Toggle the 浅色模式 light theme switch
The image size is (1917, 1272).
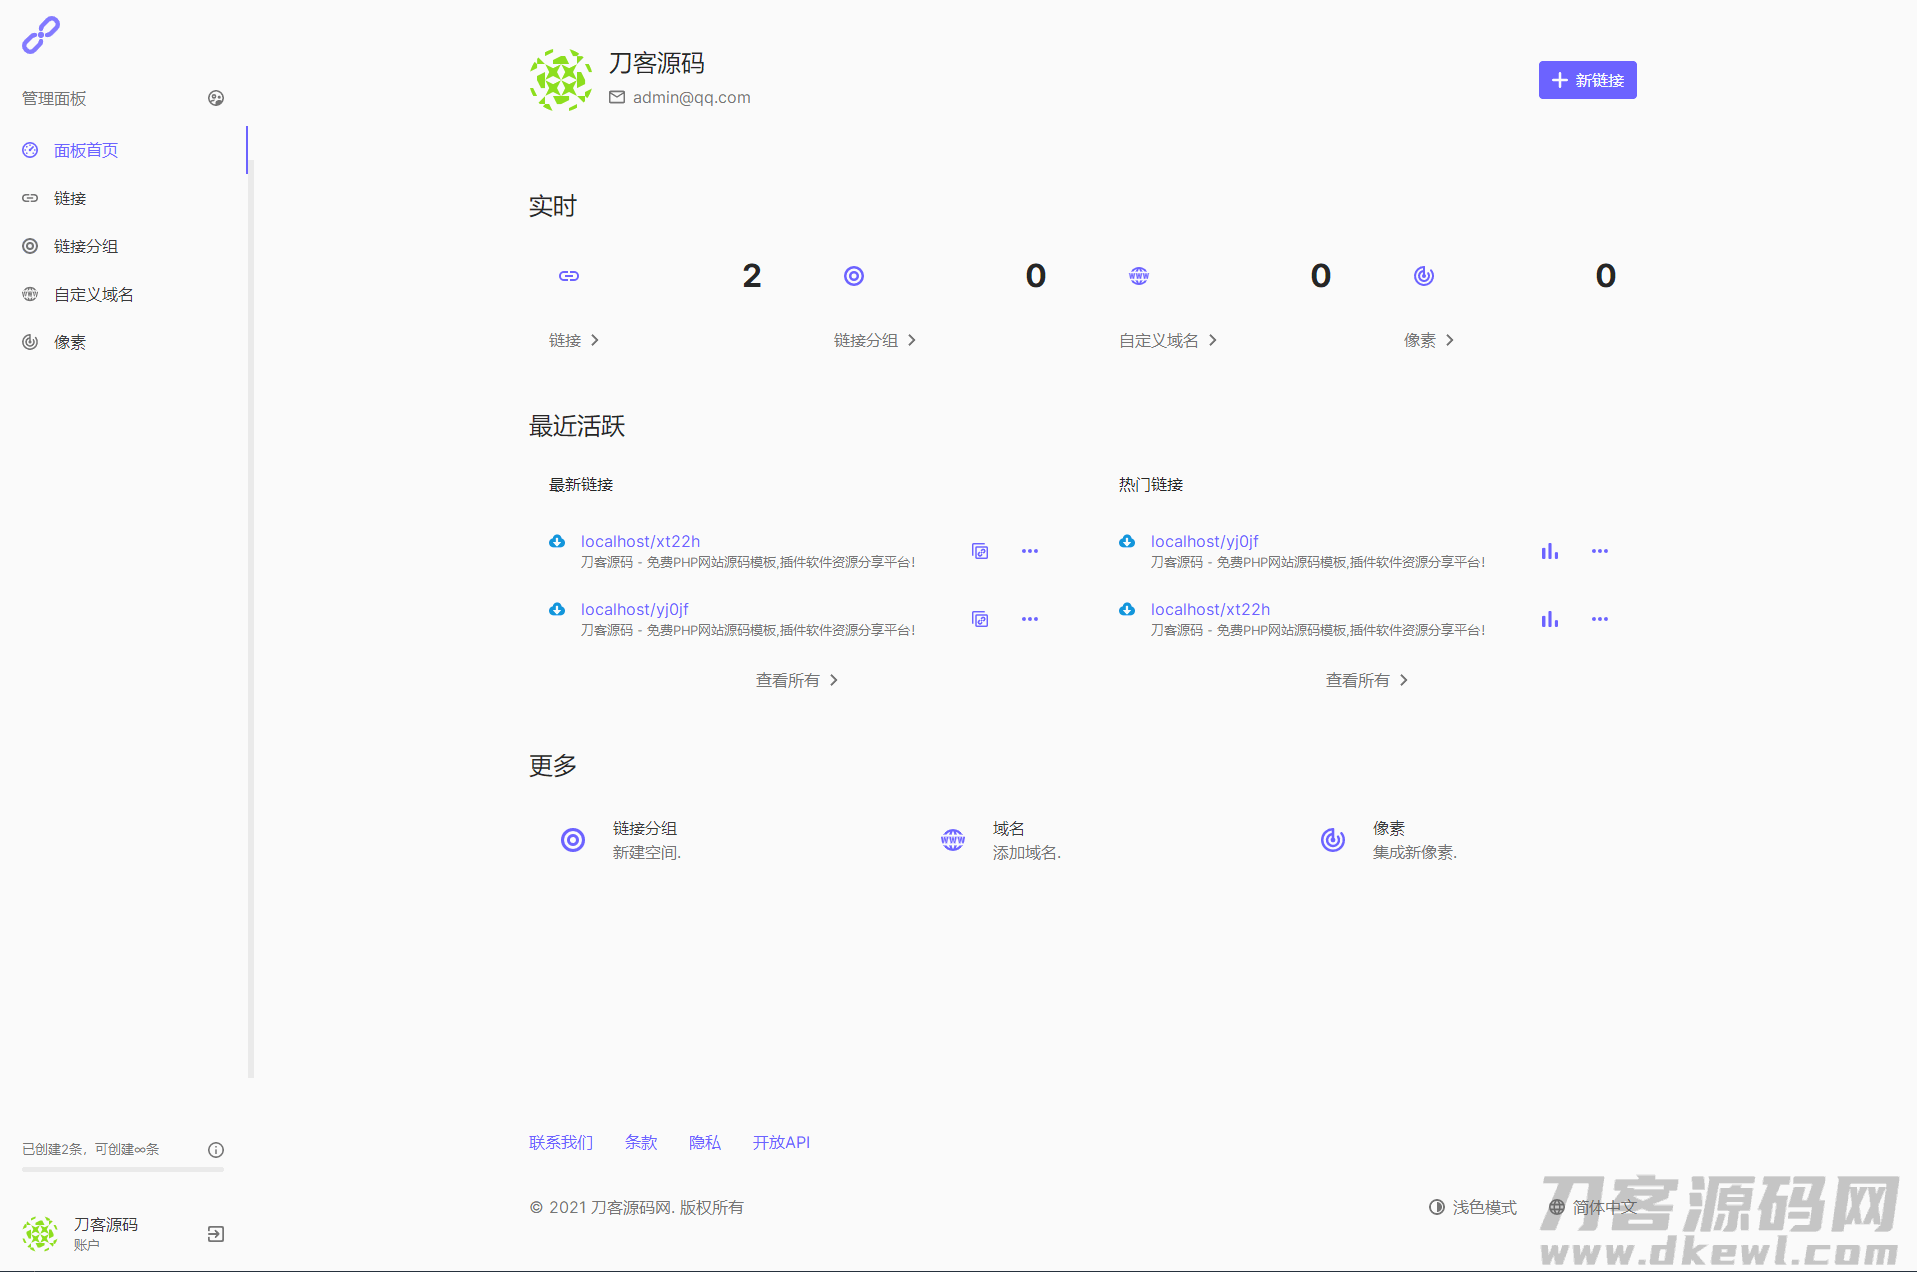click(x=1473, y=1207)
